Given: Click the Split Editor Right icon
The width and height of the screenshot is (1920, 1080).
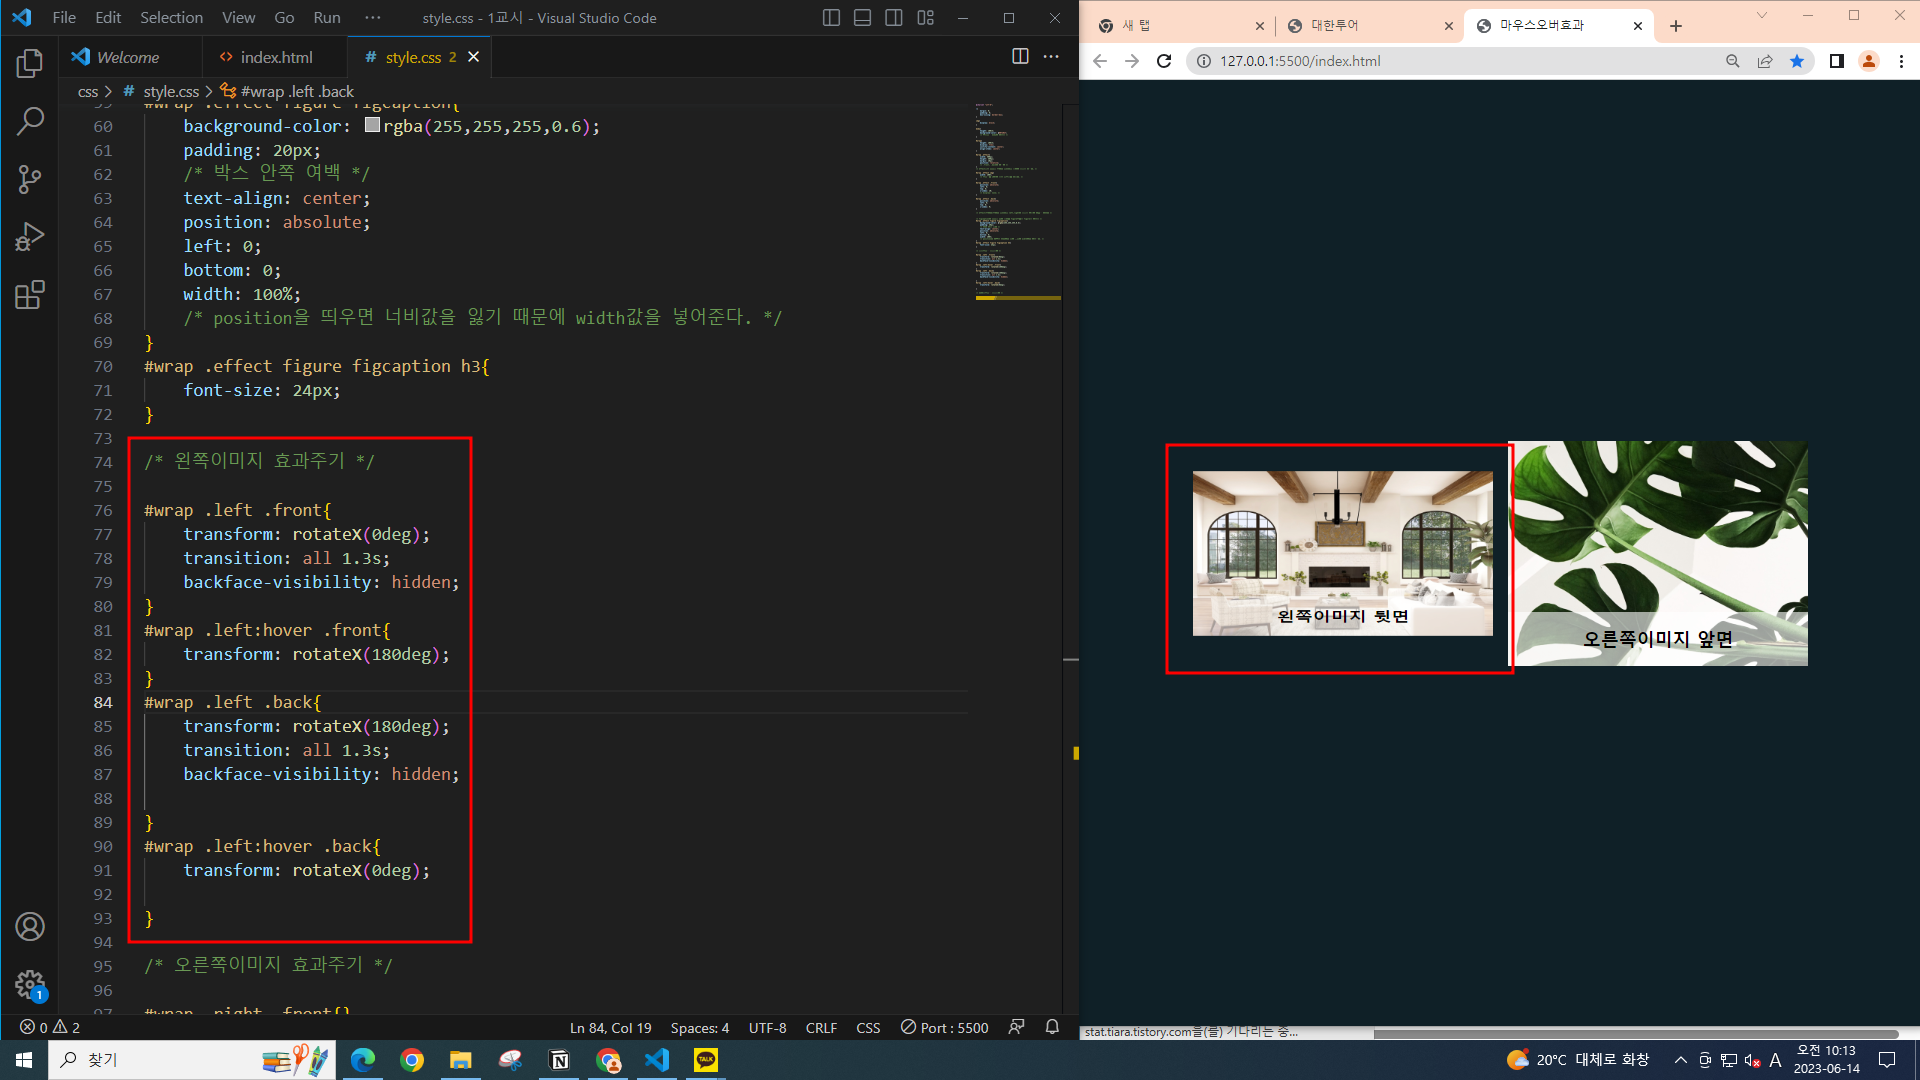Looking at the screenshot, I should point(1020,57).
